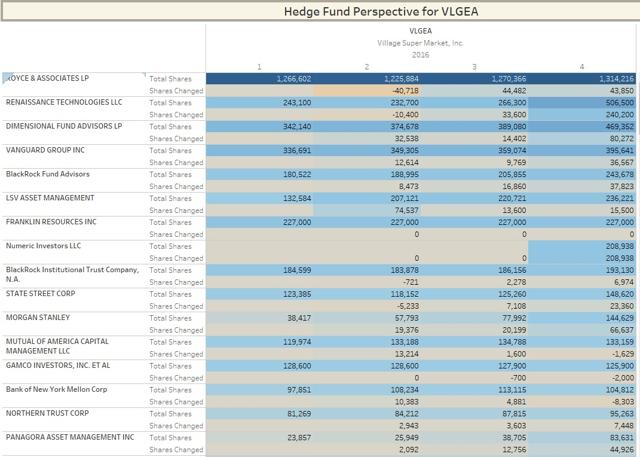This screenshot has width=640, height=457.
Task: Select PANAGORA ASSET MANAGEMENT INC row label
Action: pos(70,437)
